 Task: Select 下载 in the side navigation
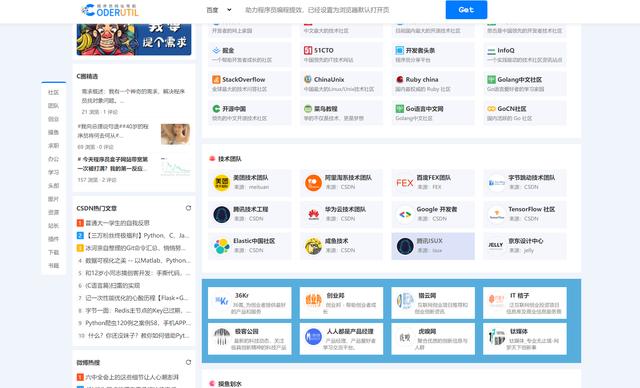pos(53,252)
